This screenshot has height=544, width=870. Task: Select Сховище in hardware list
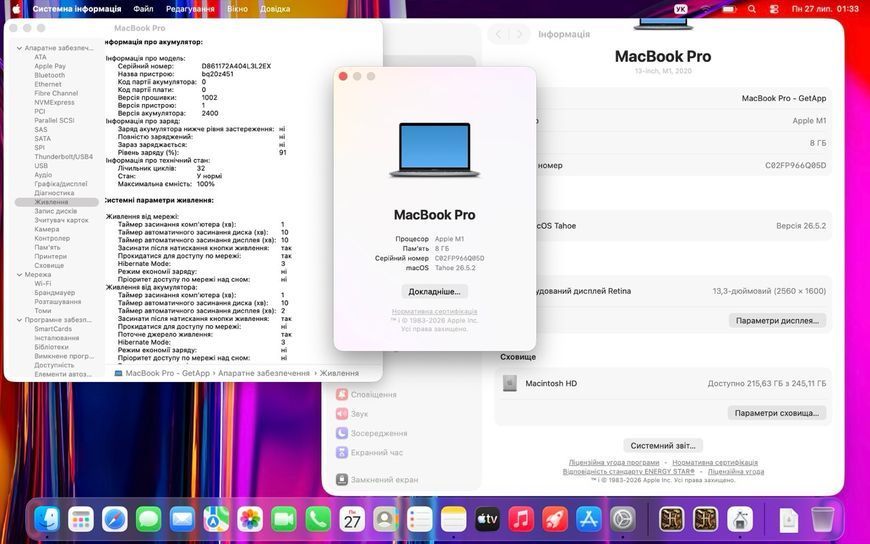[49, 265]
